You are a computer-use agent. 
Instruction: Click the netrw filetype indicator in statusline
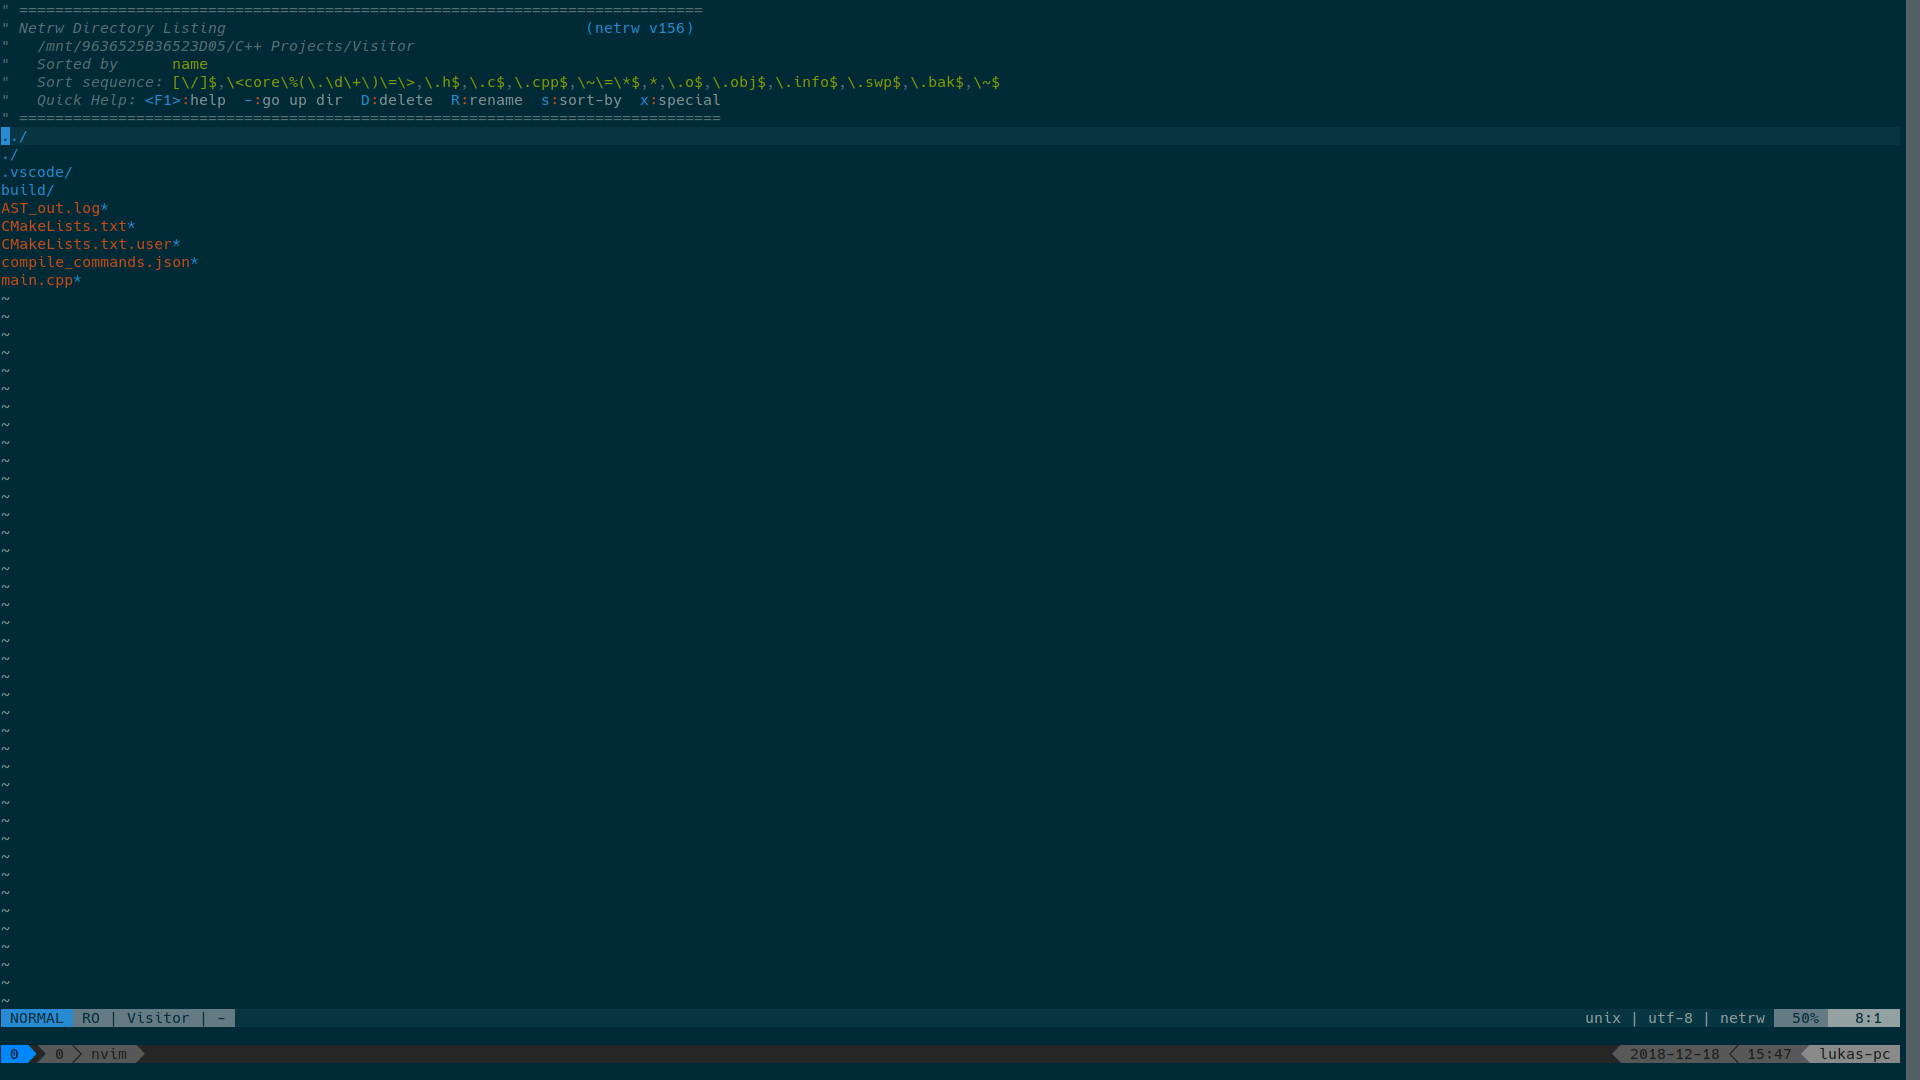(x=1742, y=1018)
